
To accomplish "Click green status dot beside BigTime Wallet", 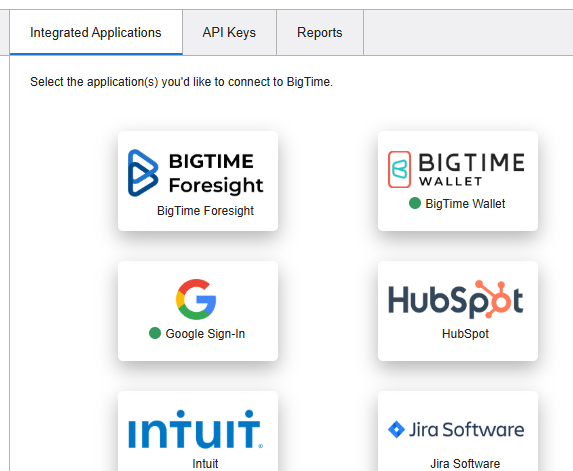I will click(415, 203).
